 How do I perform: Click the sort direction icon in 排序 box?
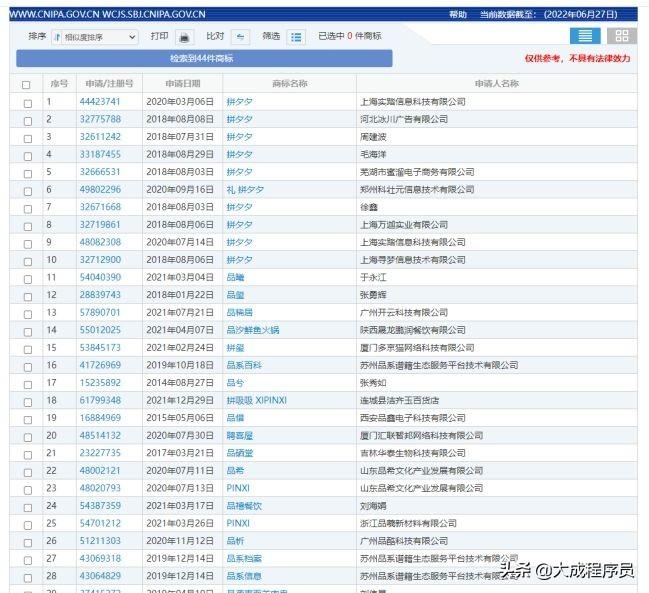tap(57, 37)
